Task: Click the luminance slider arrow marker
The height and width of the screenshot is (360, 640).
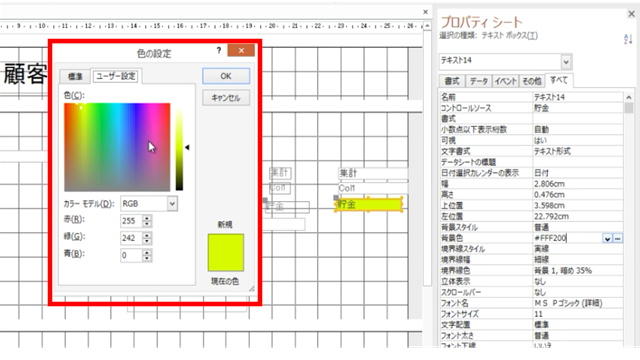Action: point(187,147)
